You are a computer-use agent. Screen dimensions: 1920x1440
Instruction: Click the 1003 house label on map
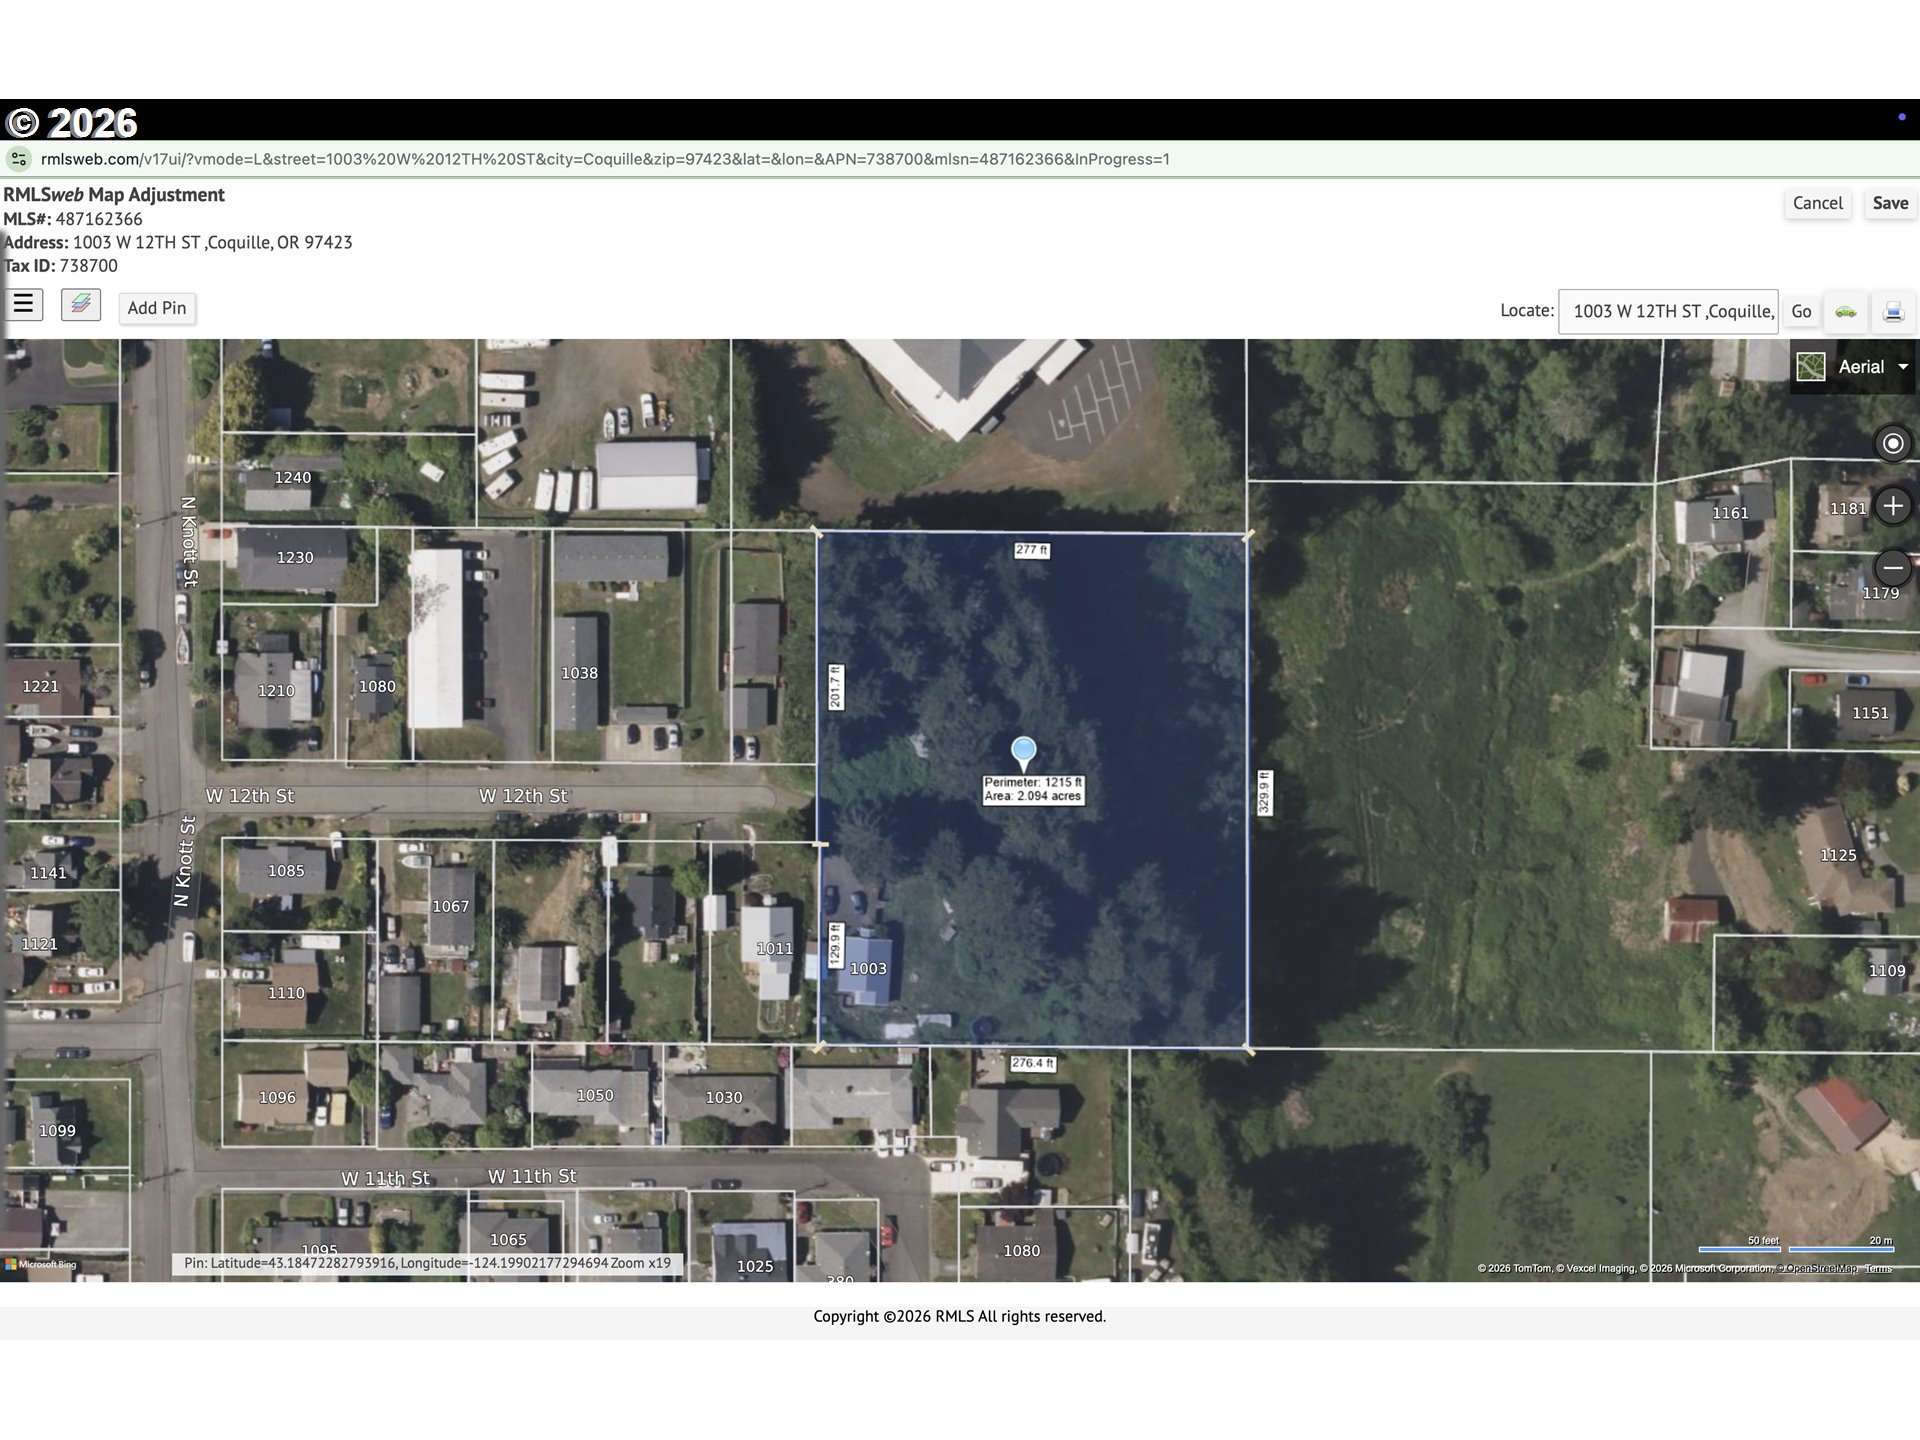868,968
